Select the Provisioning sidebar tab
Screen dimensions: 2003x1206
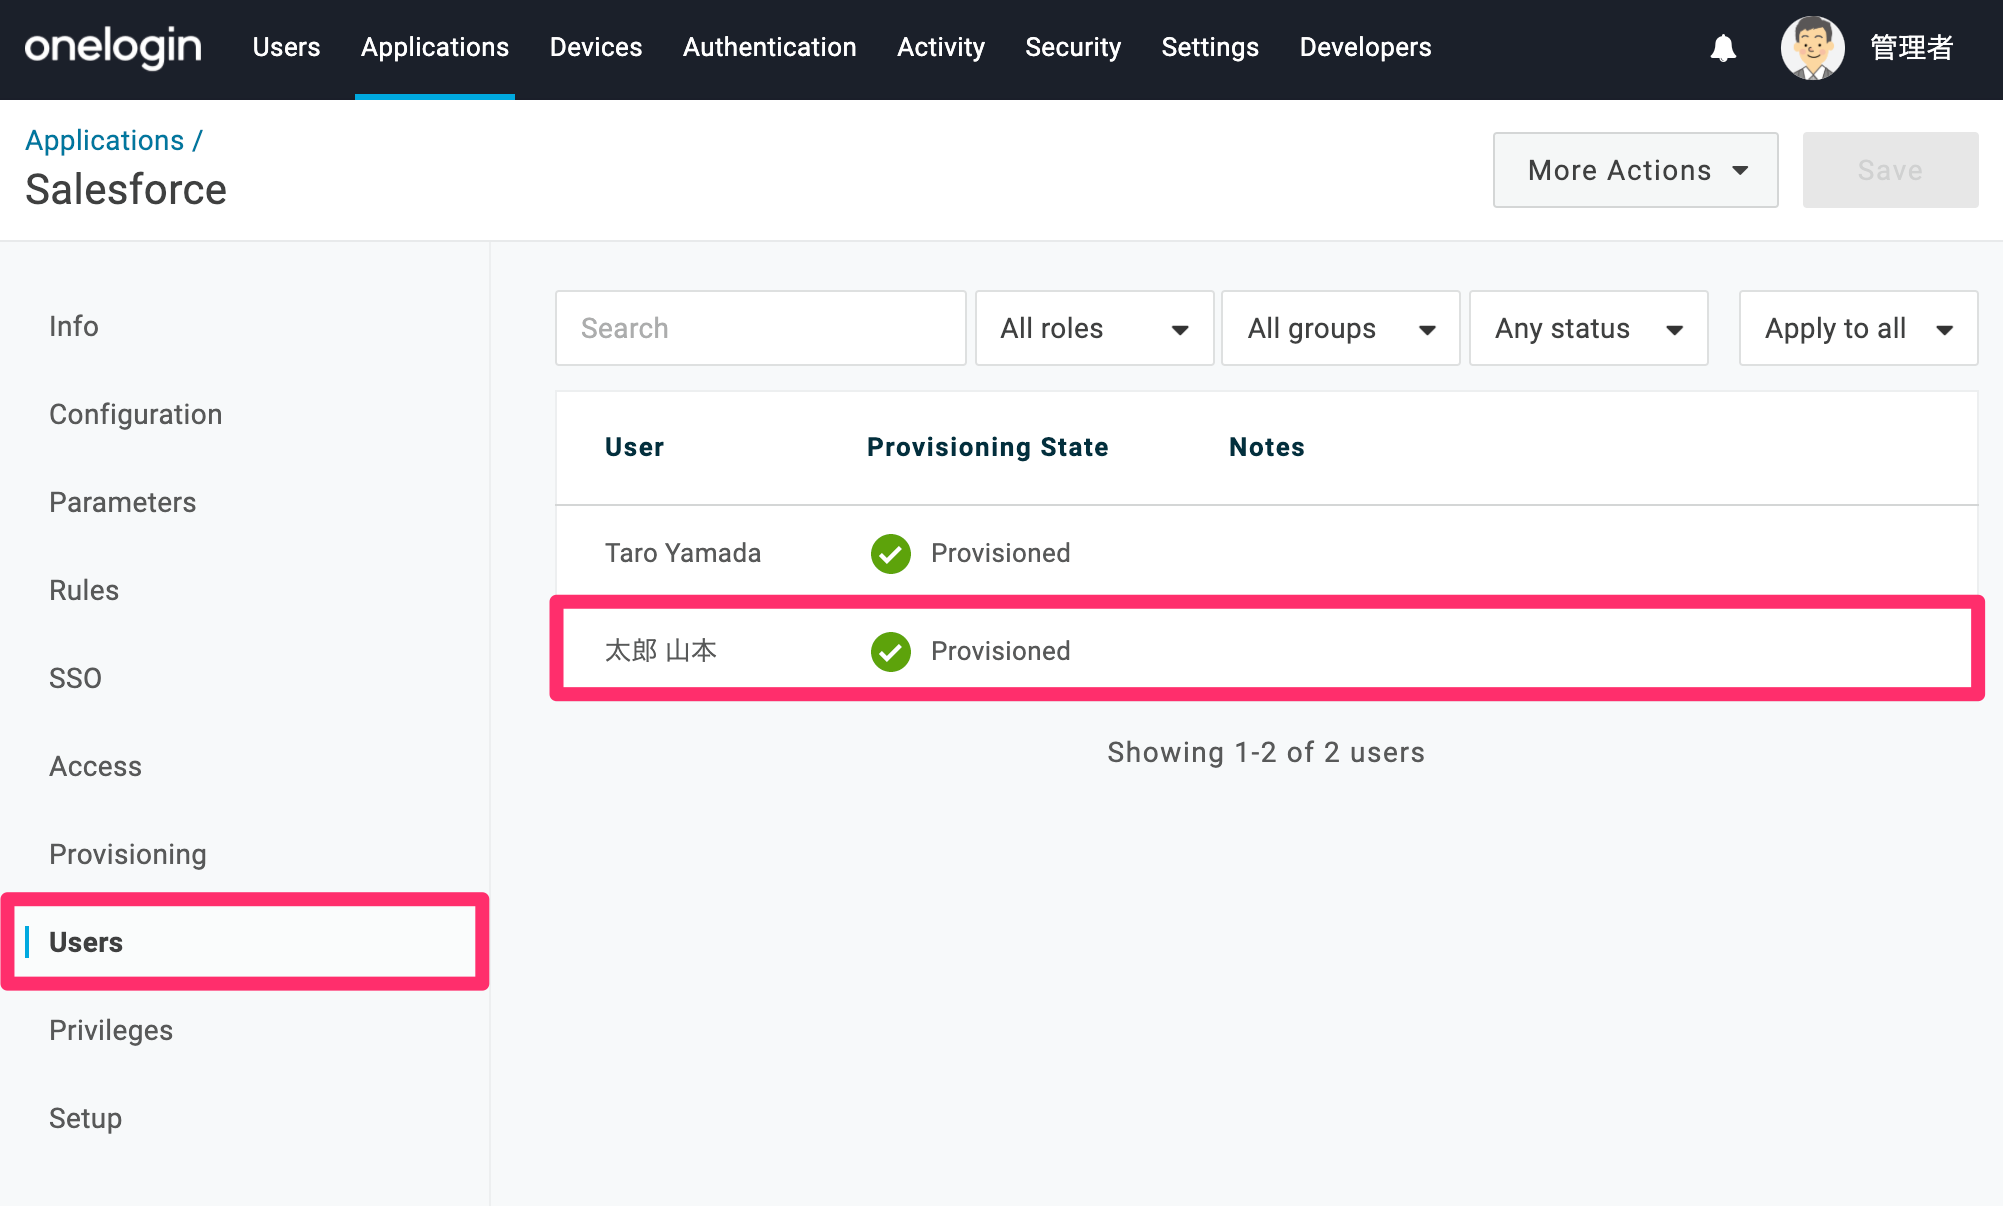(x=128, y=854)
